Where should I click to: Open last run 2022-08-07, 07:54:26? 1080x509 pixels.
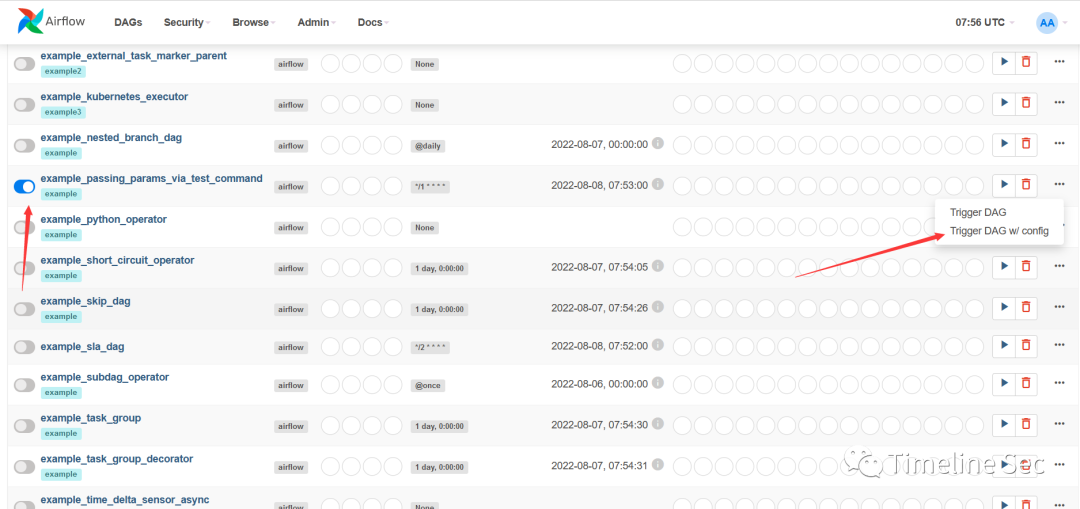599,308
